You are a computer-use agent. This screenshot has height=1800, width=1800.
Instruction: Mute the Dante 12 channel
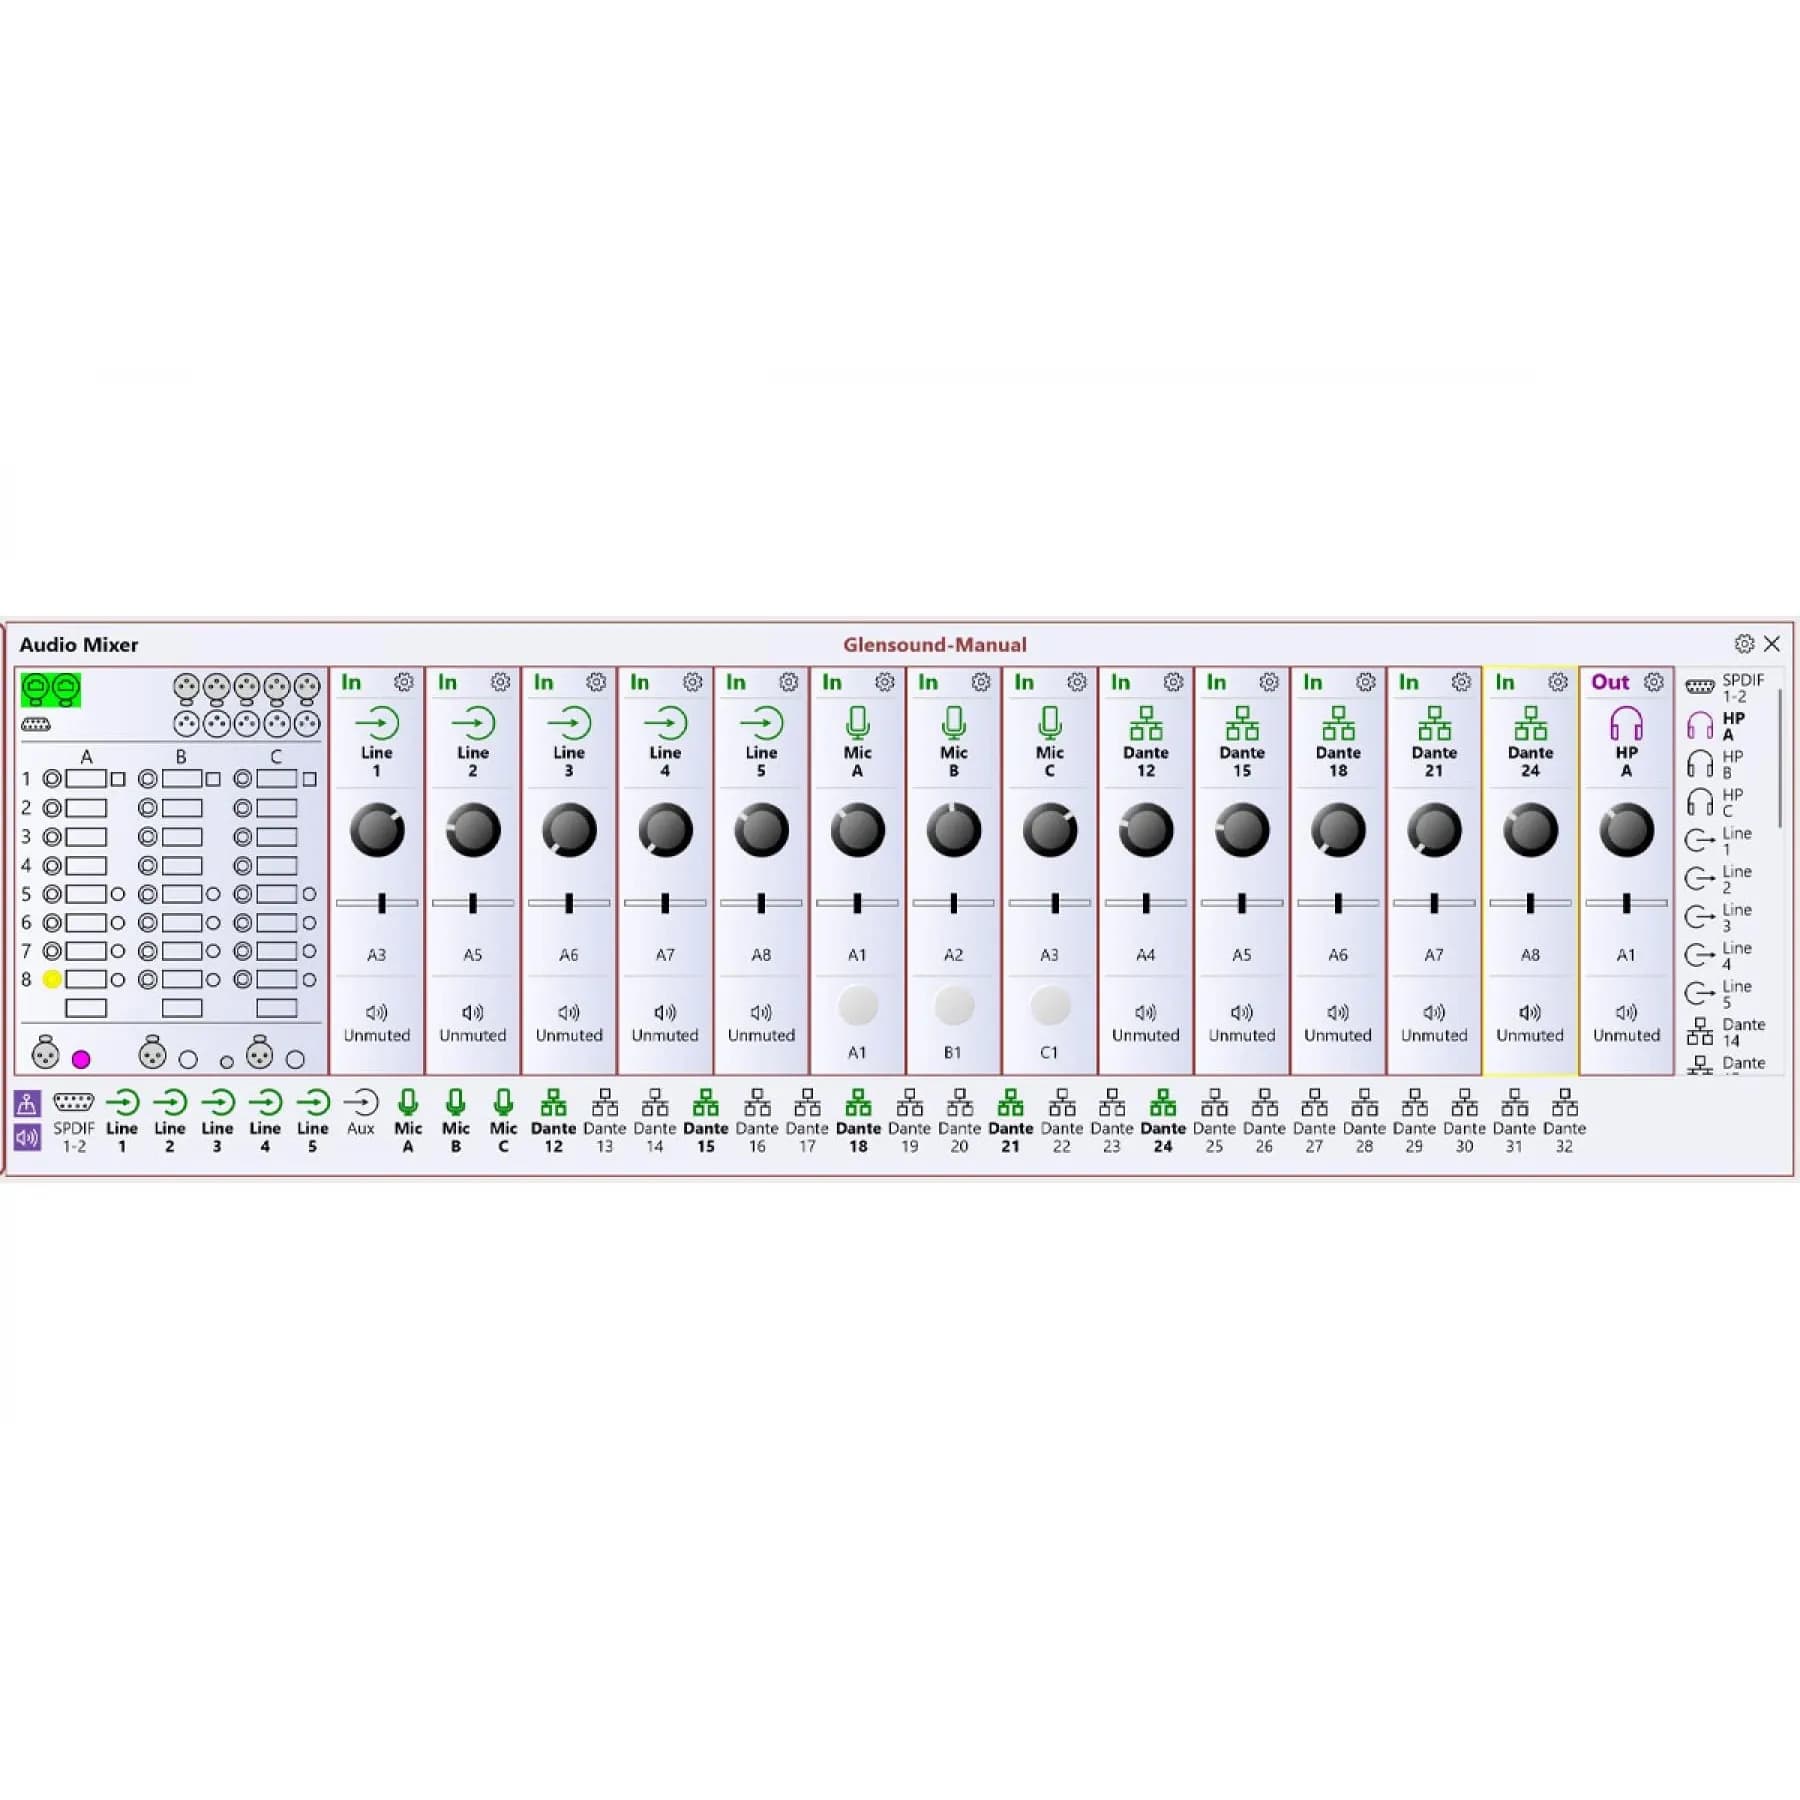point(1146,1023)
